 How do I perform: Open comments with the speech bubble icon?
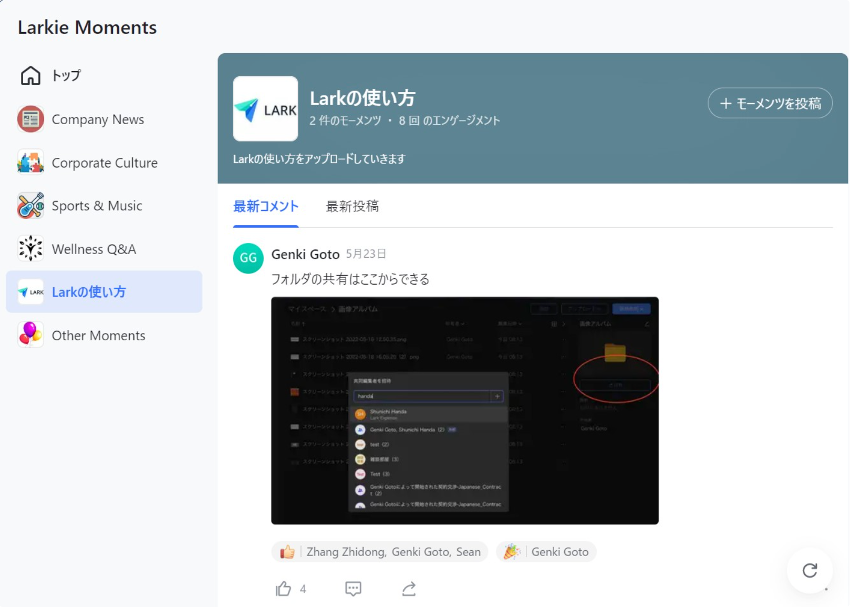(353, 589)
